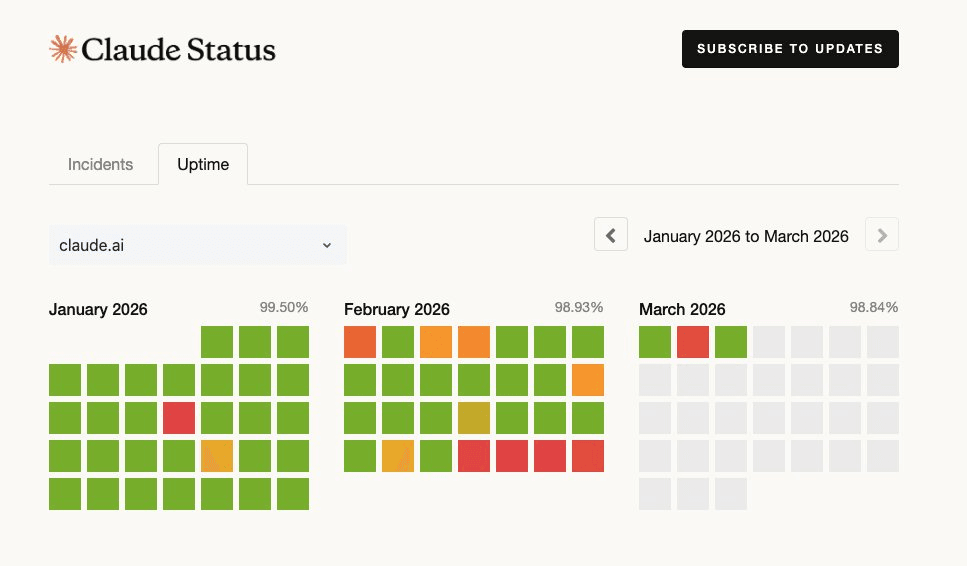Select the red-orange February 1 square
Image resolution: width=967 pixels, height=566 pixels.
click(x=360, y=342)
